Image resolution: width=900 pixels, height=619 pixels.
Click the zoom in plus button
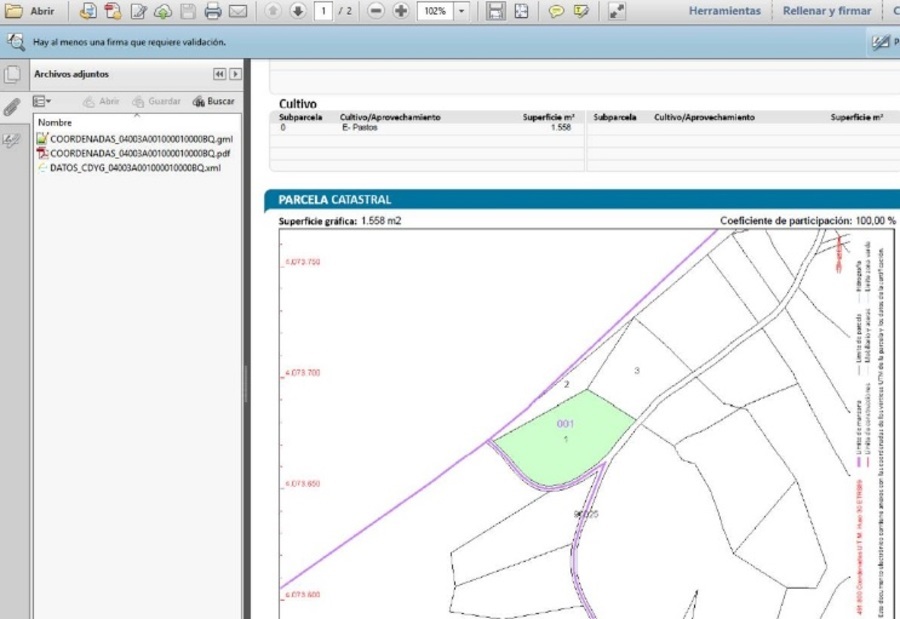[x=400, y=11]
